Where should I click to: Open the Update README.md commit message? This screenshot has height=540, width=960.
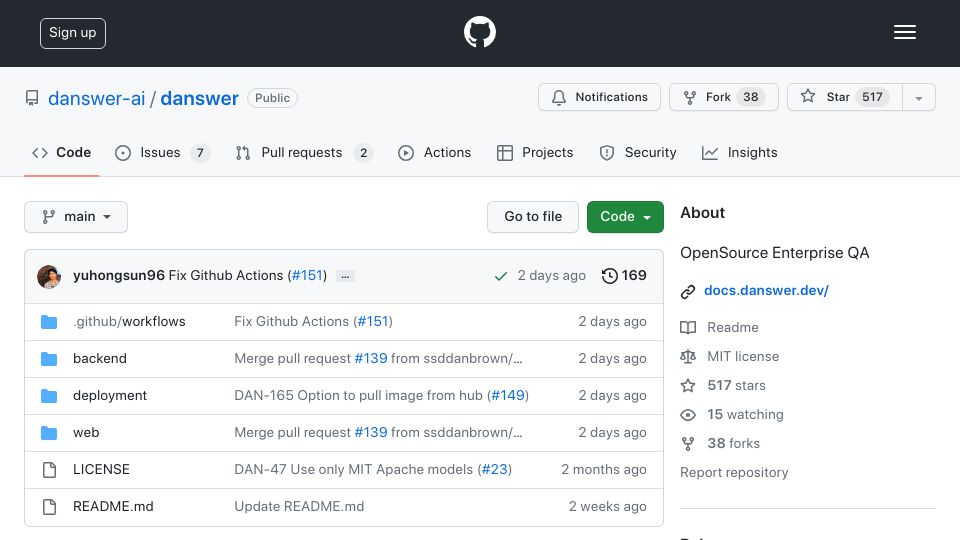pyautogui.click(x=299, y=506)
